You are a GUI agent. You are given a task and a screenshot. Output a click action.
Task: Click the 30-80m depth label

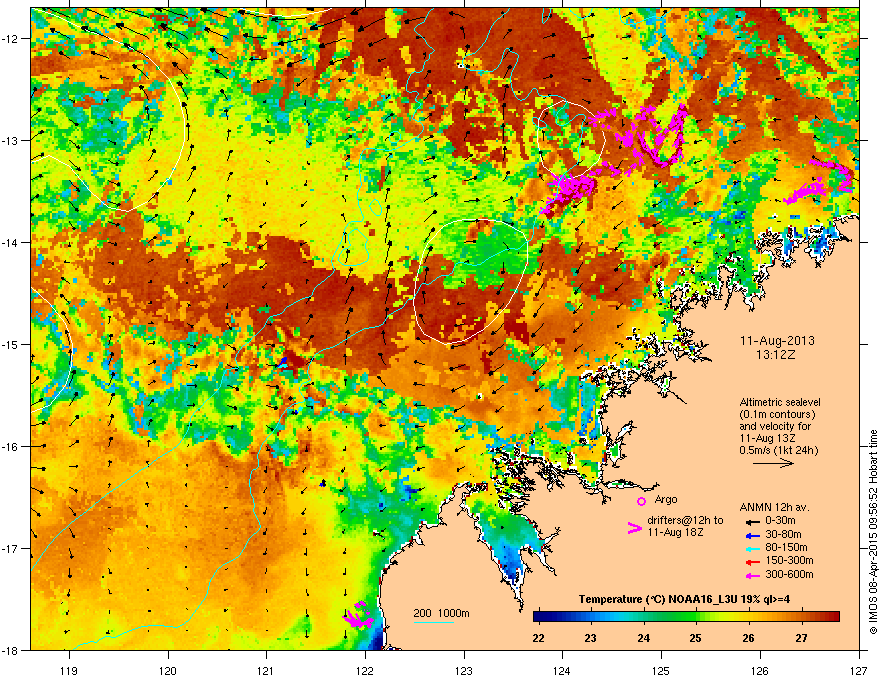pos(783,534)
